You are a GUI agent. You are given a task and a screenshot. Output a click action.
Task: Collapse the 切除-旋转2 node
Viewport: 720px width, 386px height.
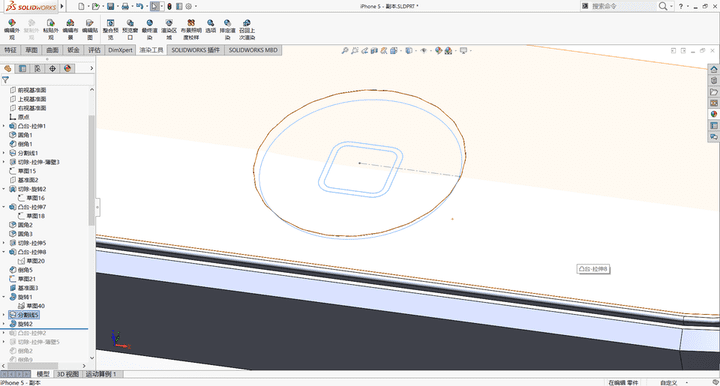click(x=4, y=189)
